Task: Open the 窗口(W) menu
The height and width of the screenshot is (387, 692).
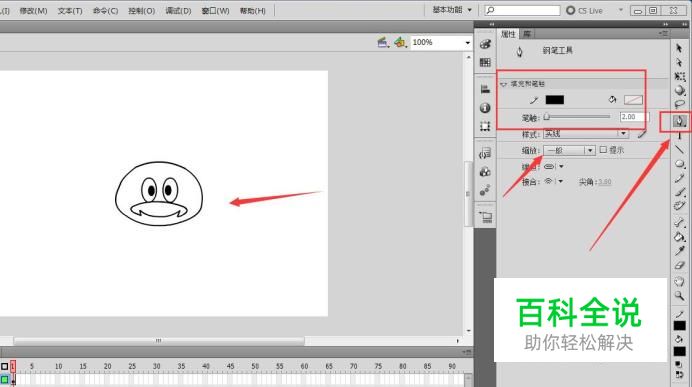Action: [215, 11]
